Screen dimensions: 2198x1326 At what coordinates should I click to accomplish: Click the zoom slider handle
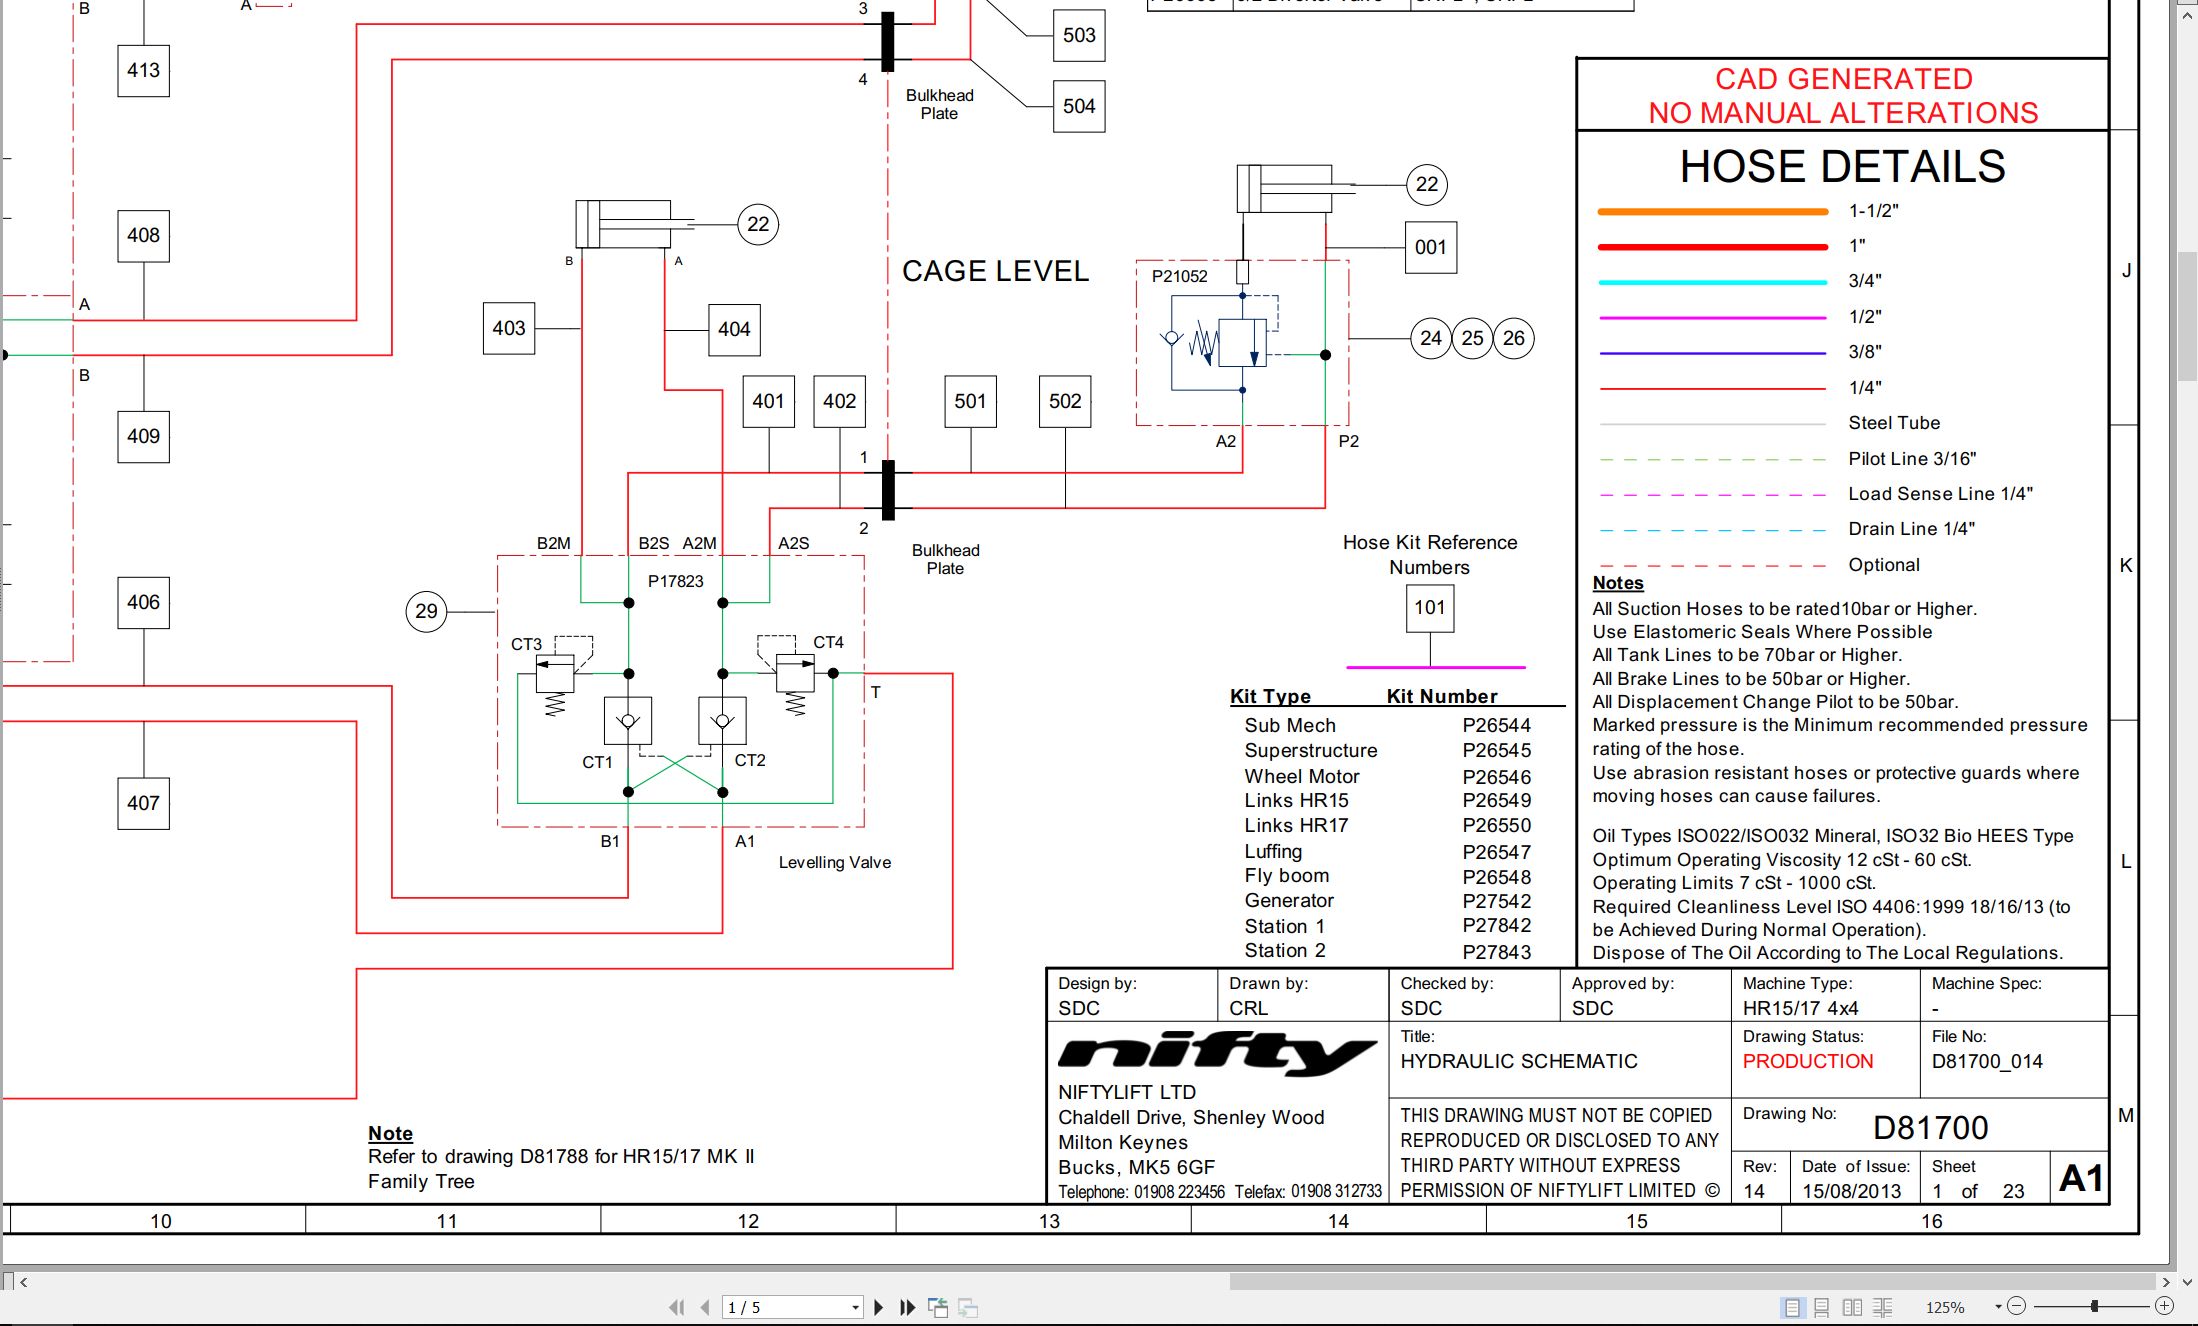click(x=2094, y=1306)
